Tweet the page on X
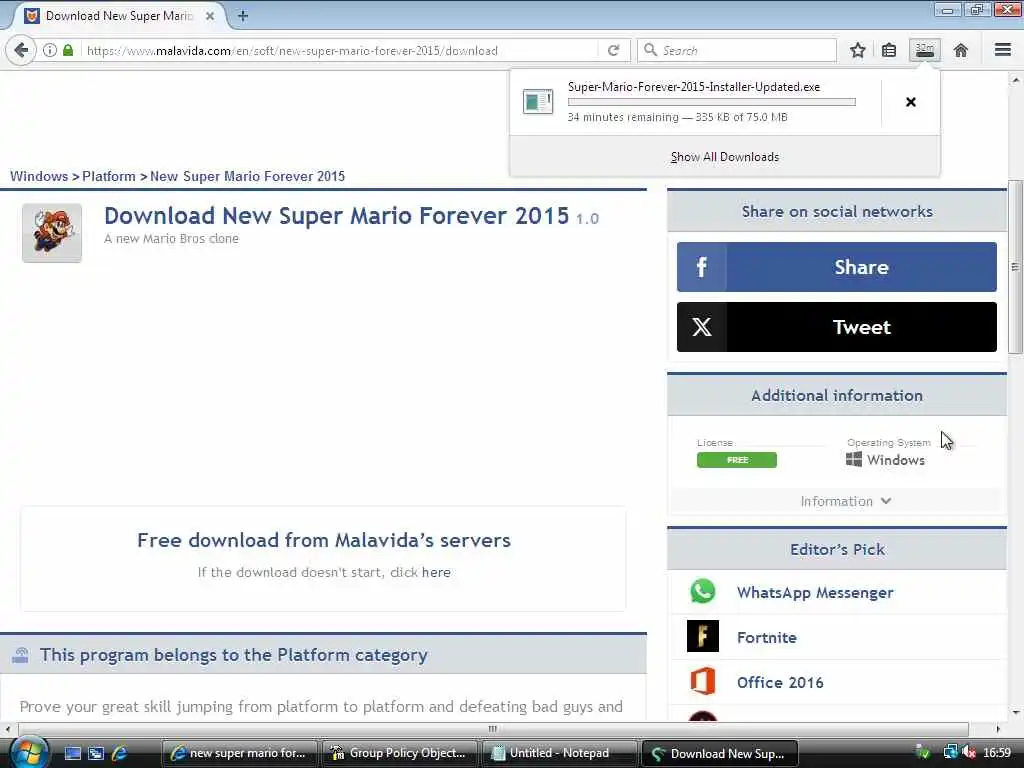Image resolution: width=1024 pixels, height=768 pixels. [837, 327]
